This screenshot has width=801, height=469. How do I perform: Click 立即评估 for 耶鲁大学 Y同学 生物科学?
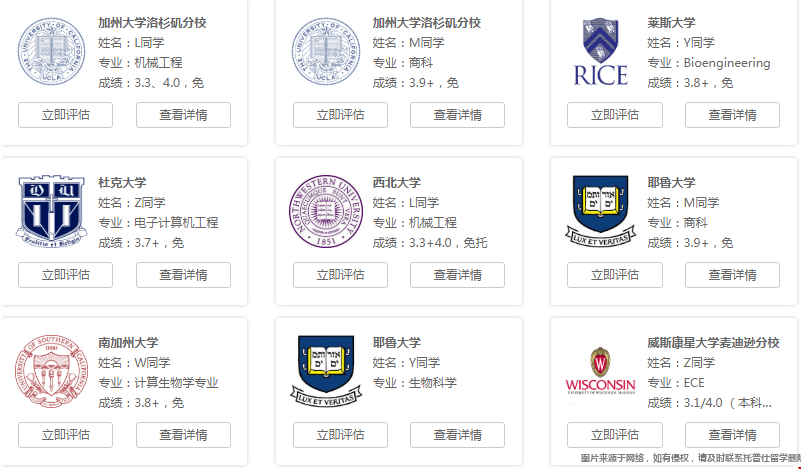pyautogui.click(x=340, y=435)
